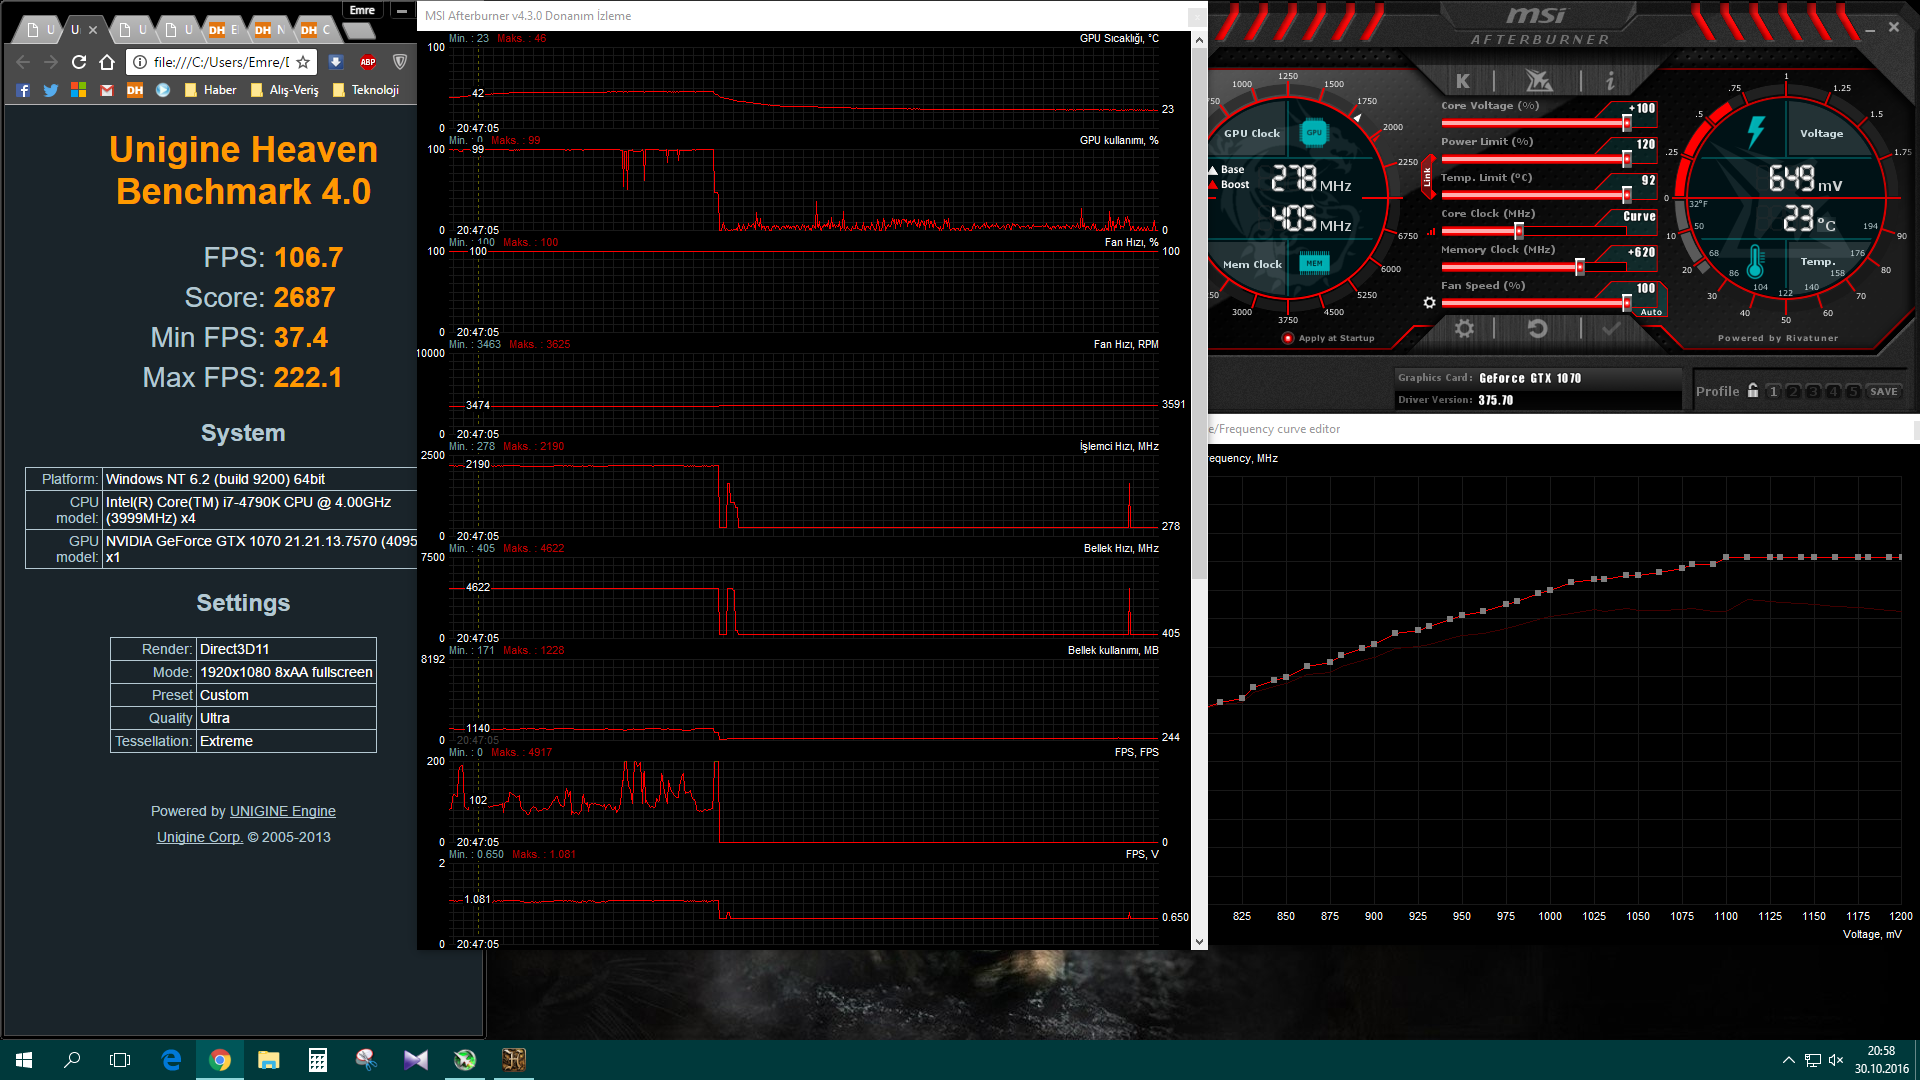The width and height of the screenshot is (1920, 1080).
Task: Click the Fan Speed slider handle
Action: tap(1627, 303)
